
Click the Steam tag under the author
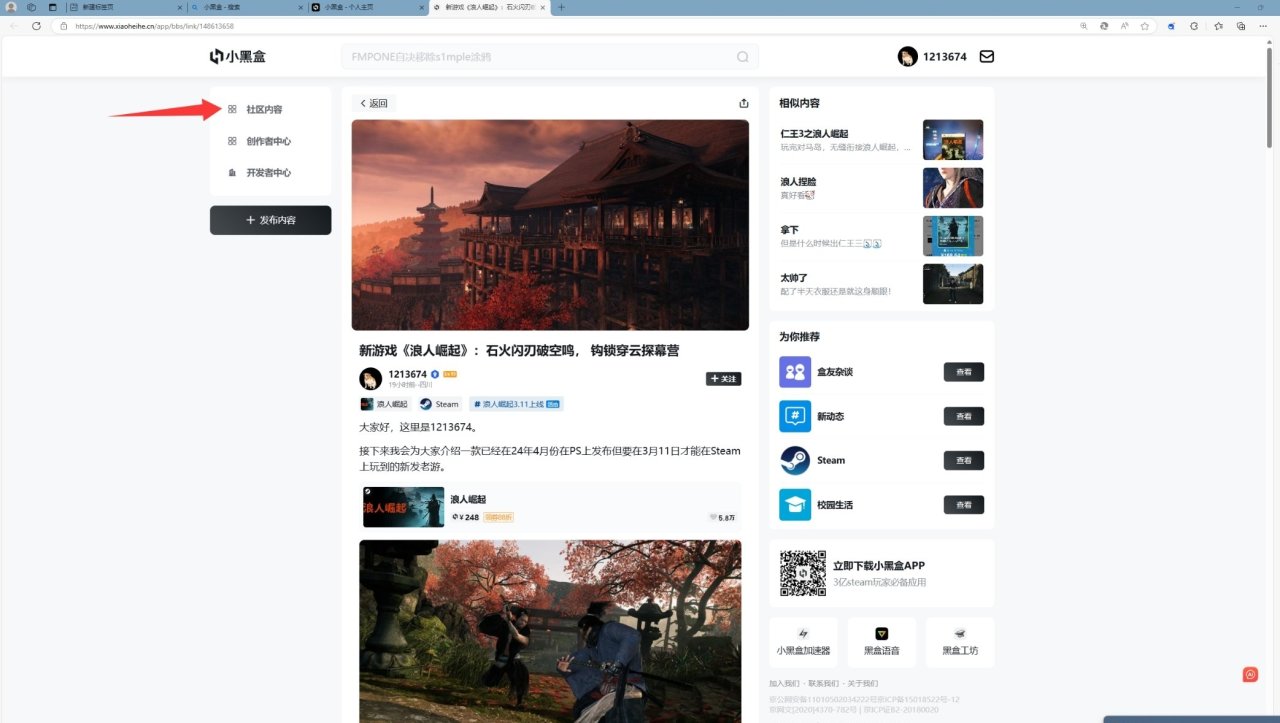click(440, 404)
